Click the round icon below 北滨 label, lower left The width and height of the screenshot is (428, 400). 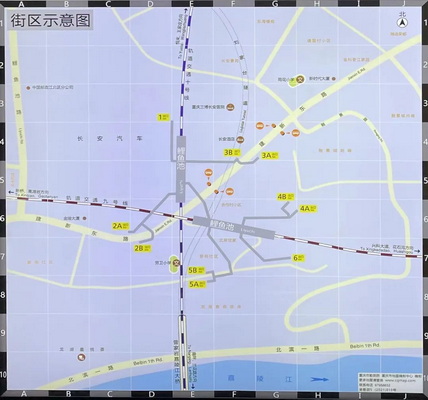[81, 357]
